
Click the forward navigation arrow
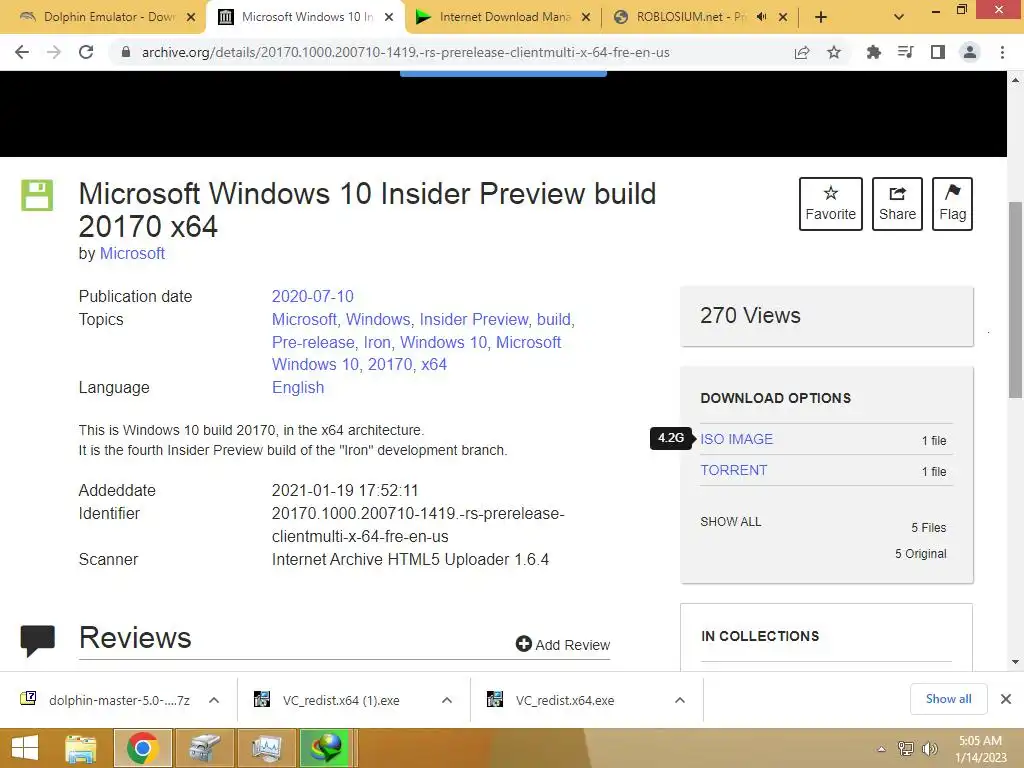54,52
